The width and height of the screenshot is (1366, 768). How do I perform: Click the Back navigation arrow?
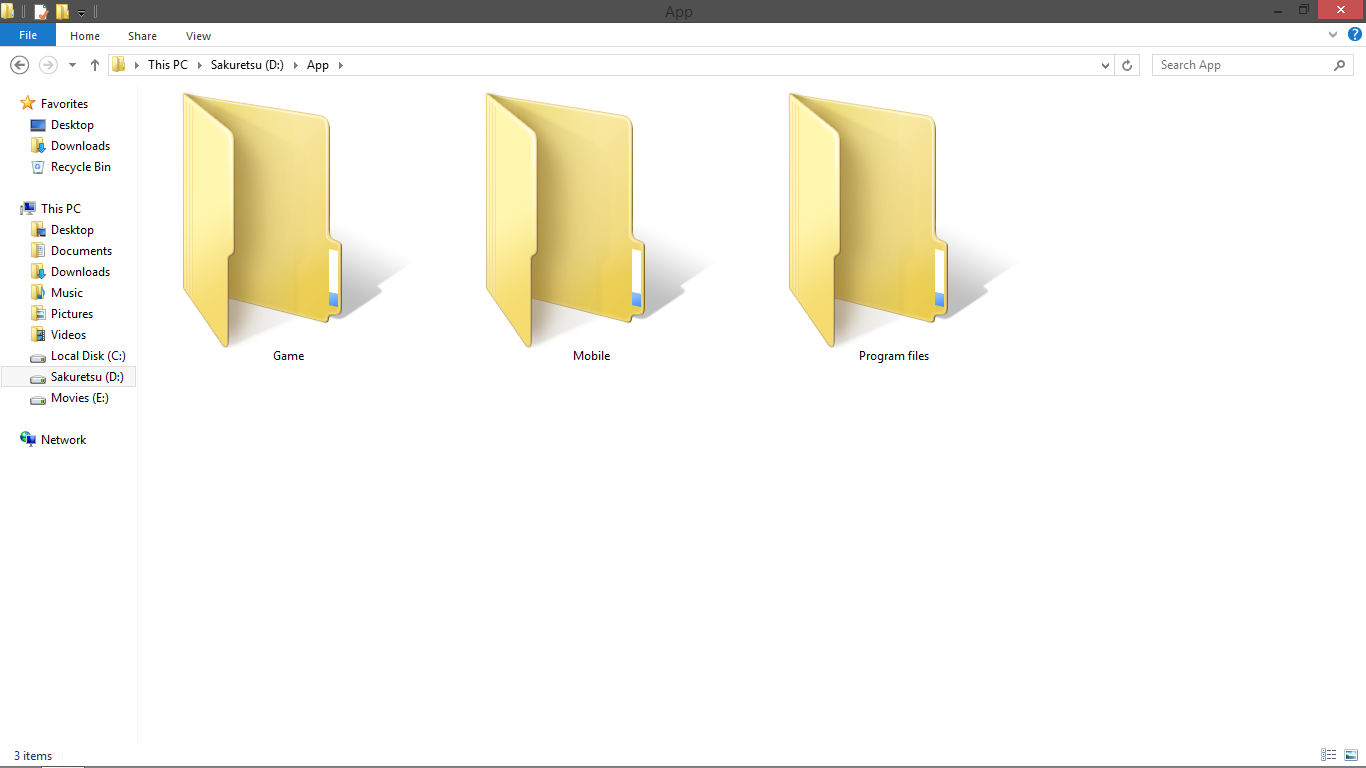pos(19,64)
